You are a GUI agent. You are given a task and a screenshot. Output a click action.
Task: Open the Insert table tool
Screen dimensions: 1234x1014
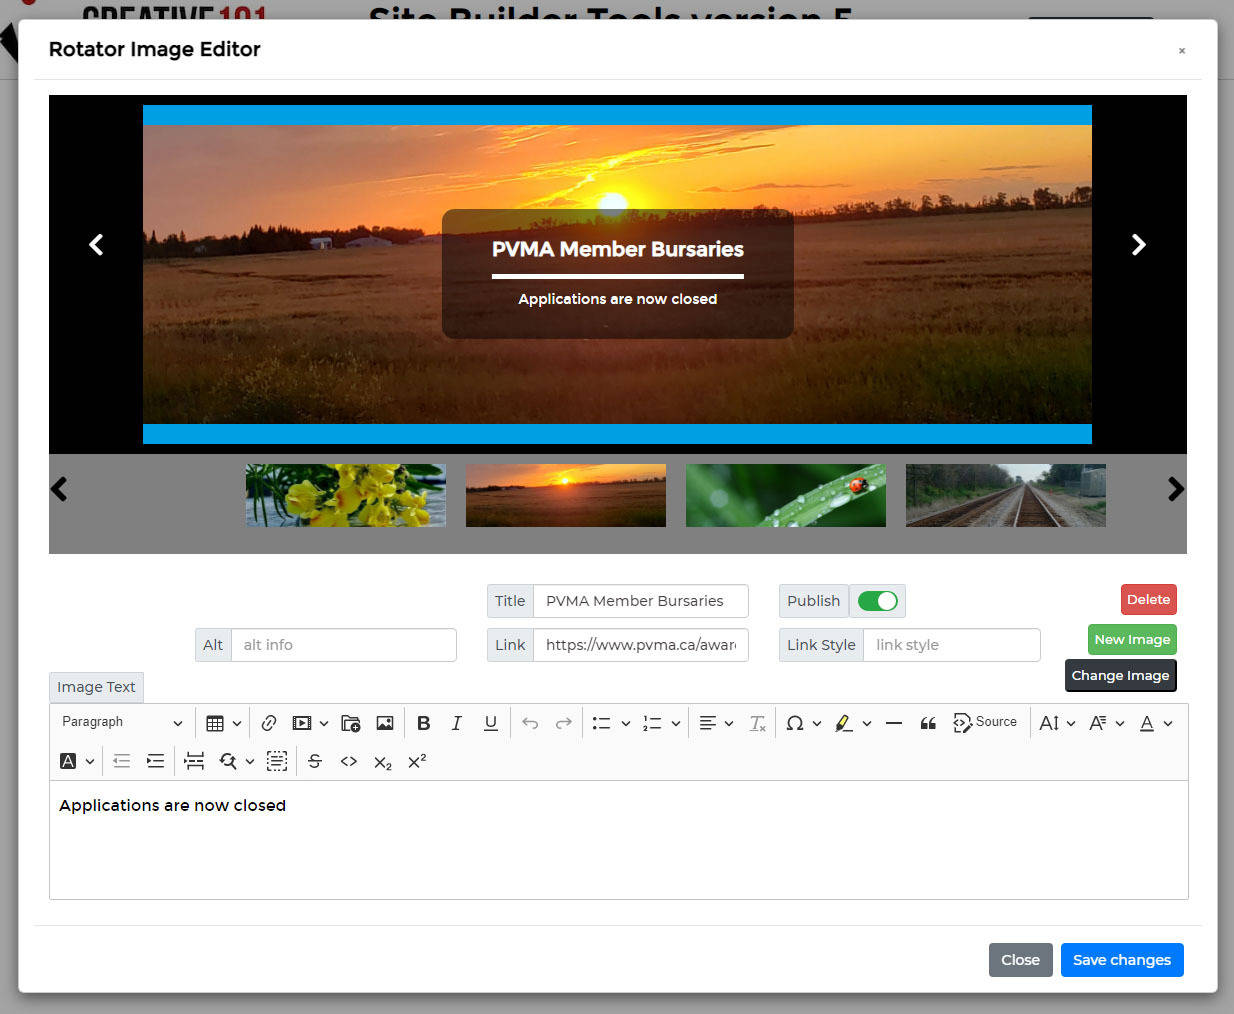pos(214,723)
